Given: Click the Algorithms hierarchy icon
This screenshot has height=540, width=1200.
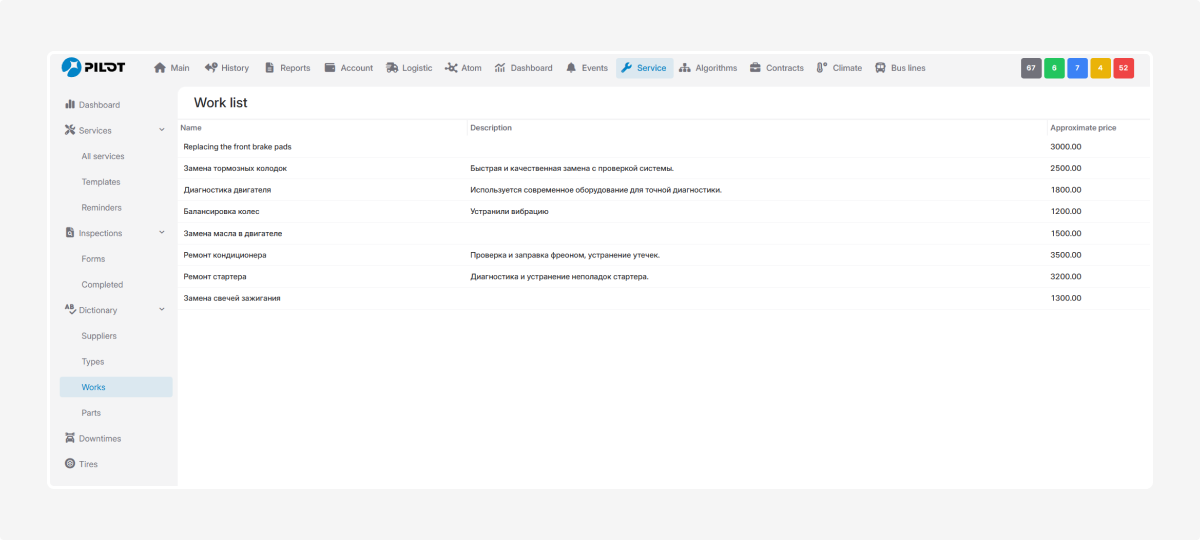Looking at the screenshot, I should click(x=685, y=68).
